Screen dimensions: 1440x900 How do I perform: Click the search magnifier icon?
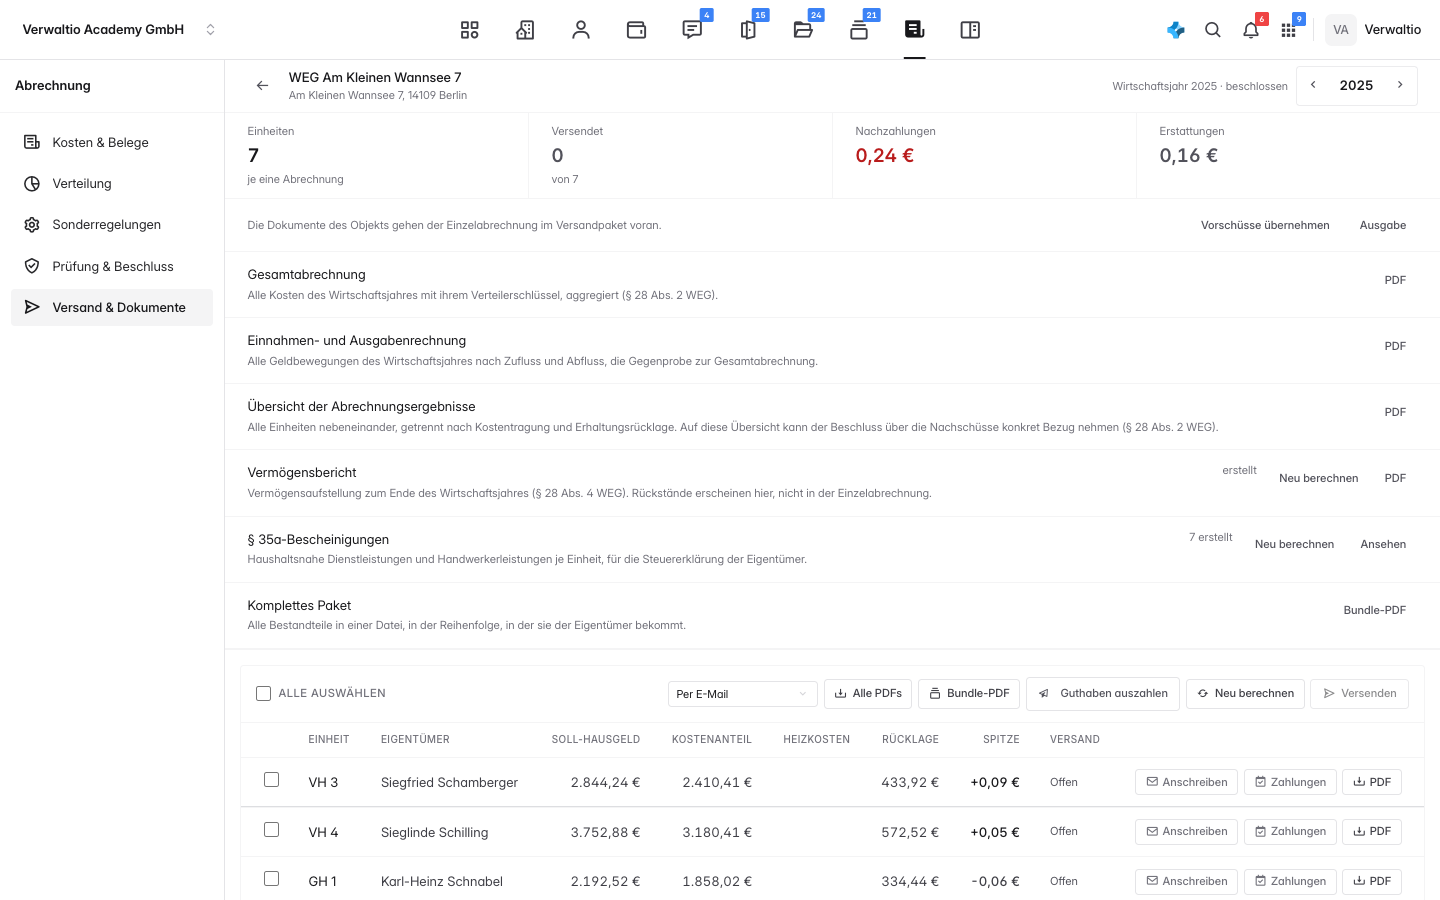1213,30
